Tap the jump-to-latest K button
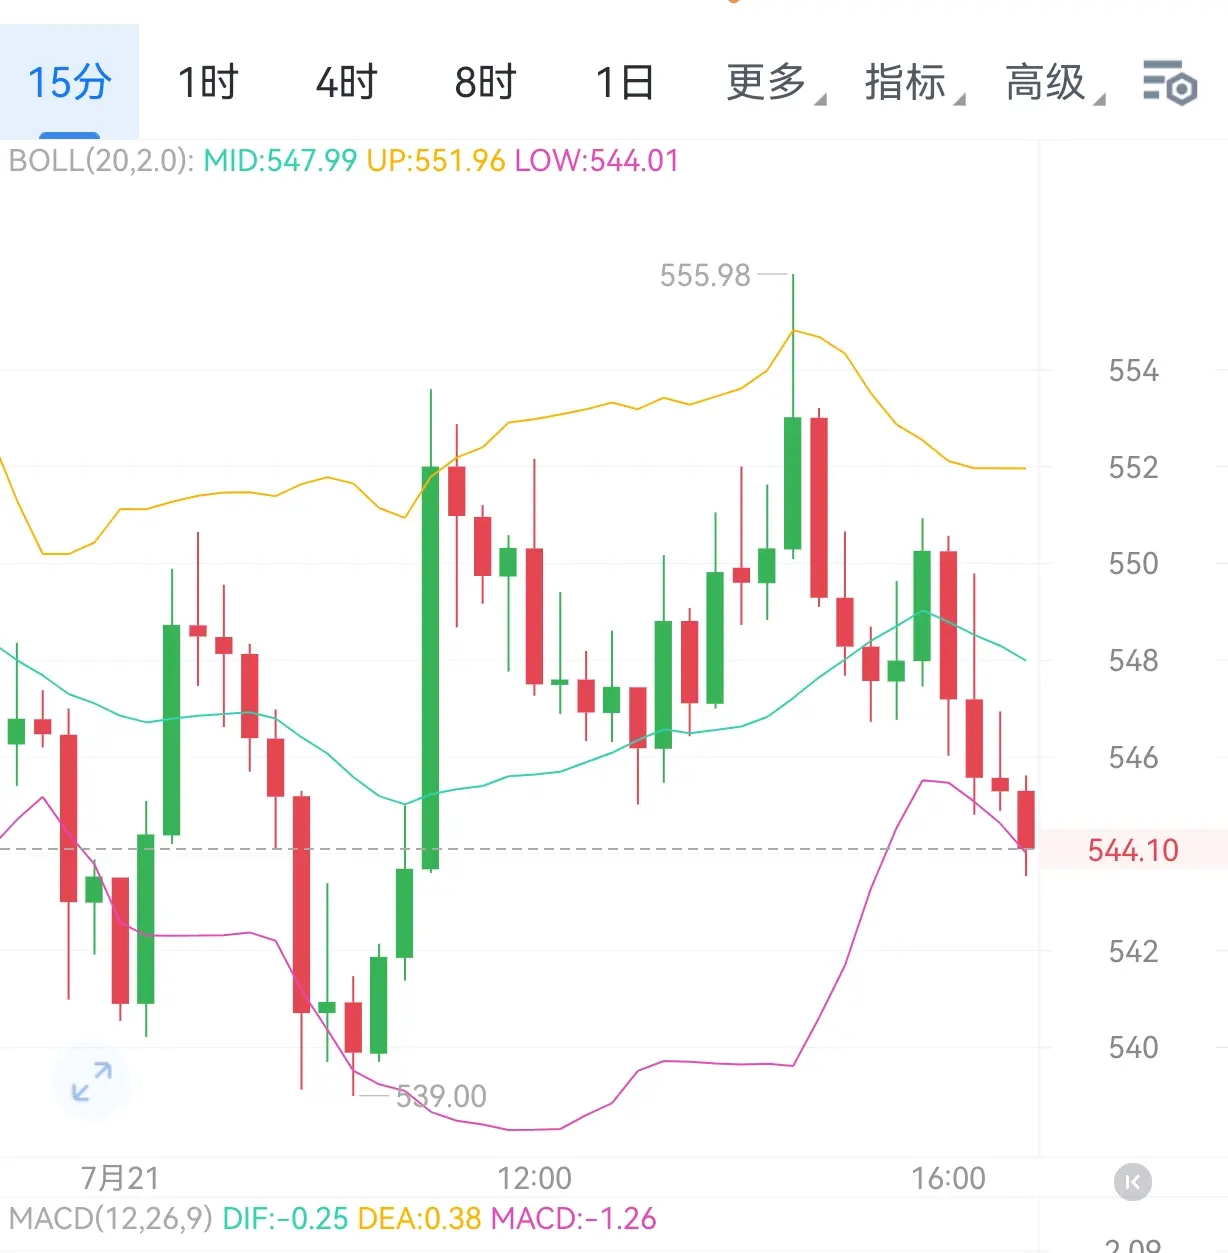 [1133, 1182]
